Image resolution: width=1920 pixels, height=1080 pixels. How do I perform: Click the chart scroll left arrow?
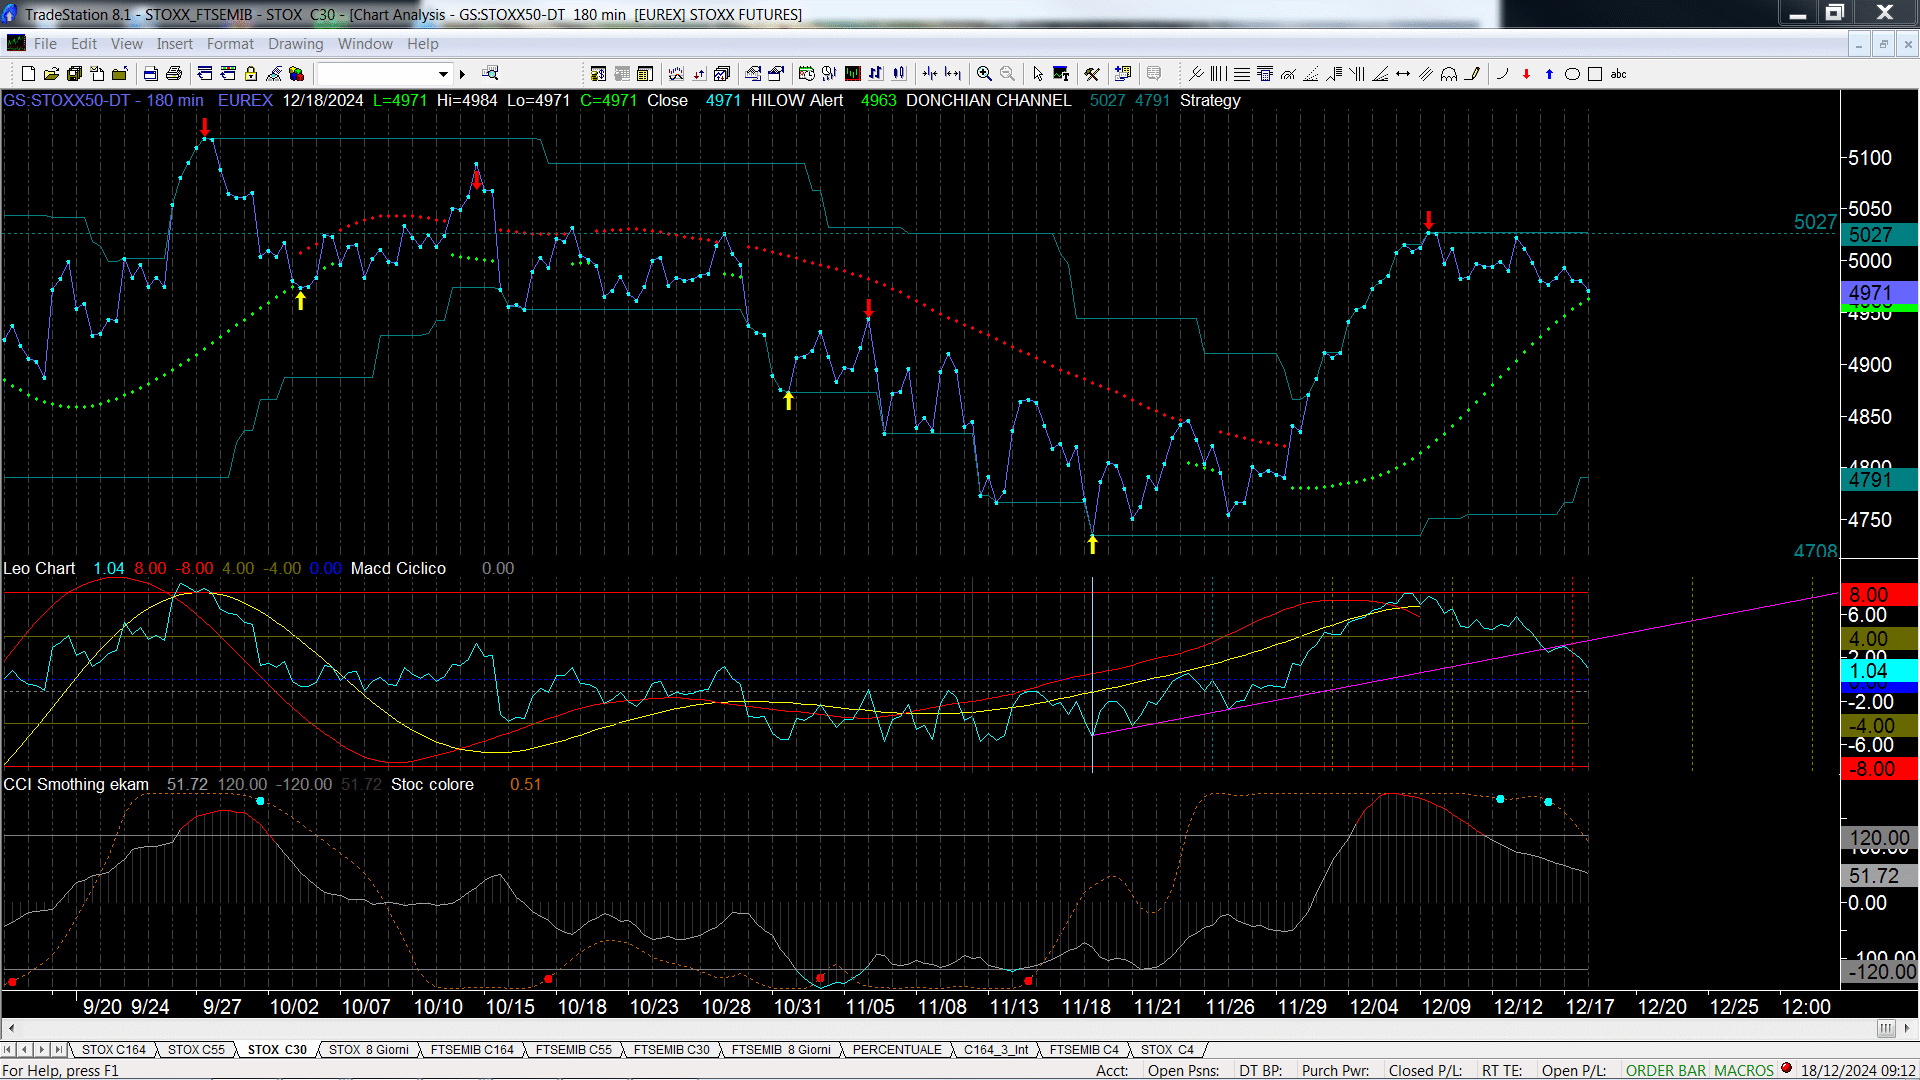point(11,1028)
